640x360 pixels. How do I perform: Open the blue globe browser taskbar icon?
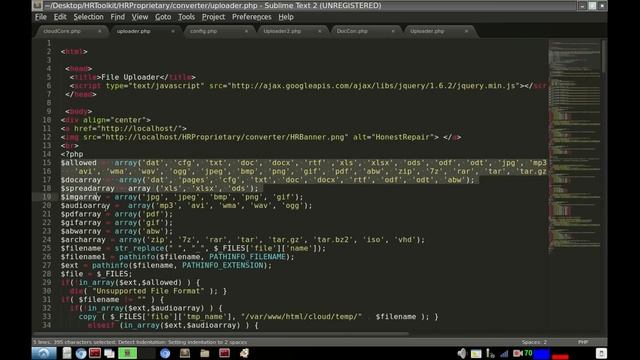[x=81, y=353]
